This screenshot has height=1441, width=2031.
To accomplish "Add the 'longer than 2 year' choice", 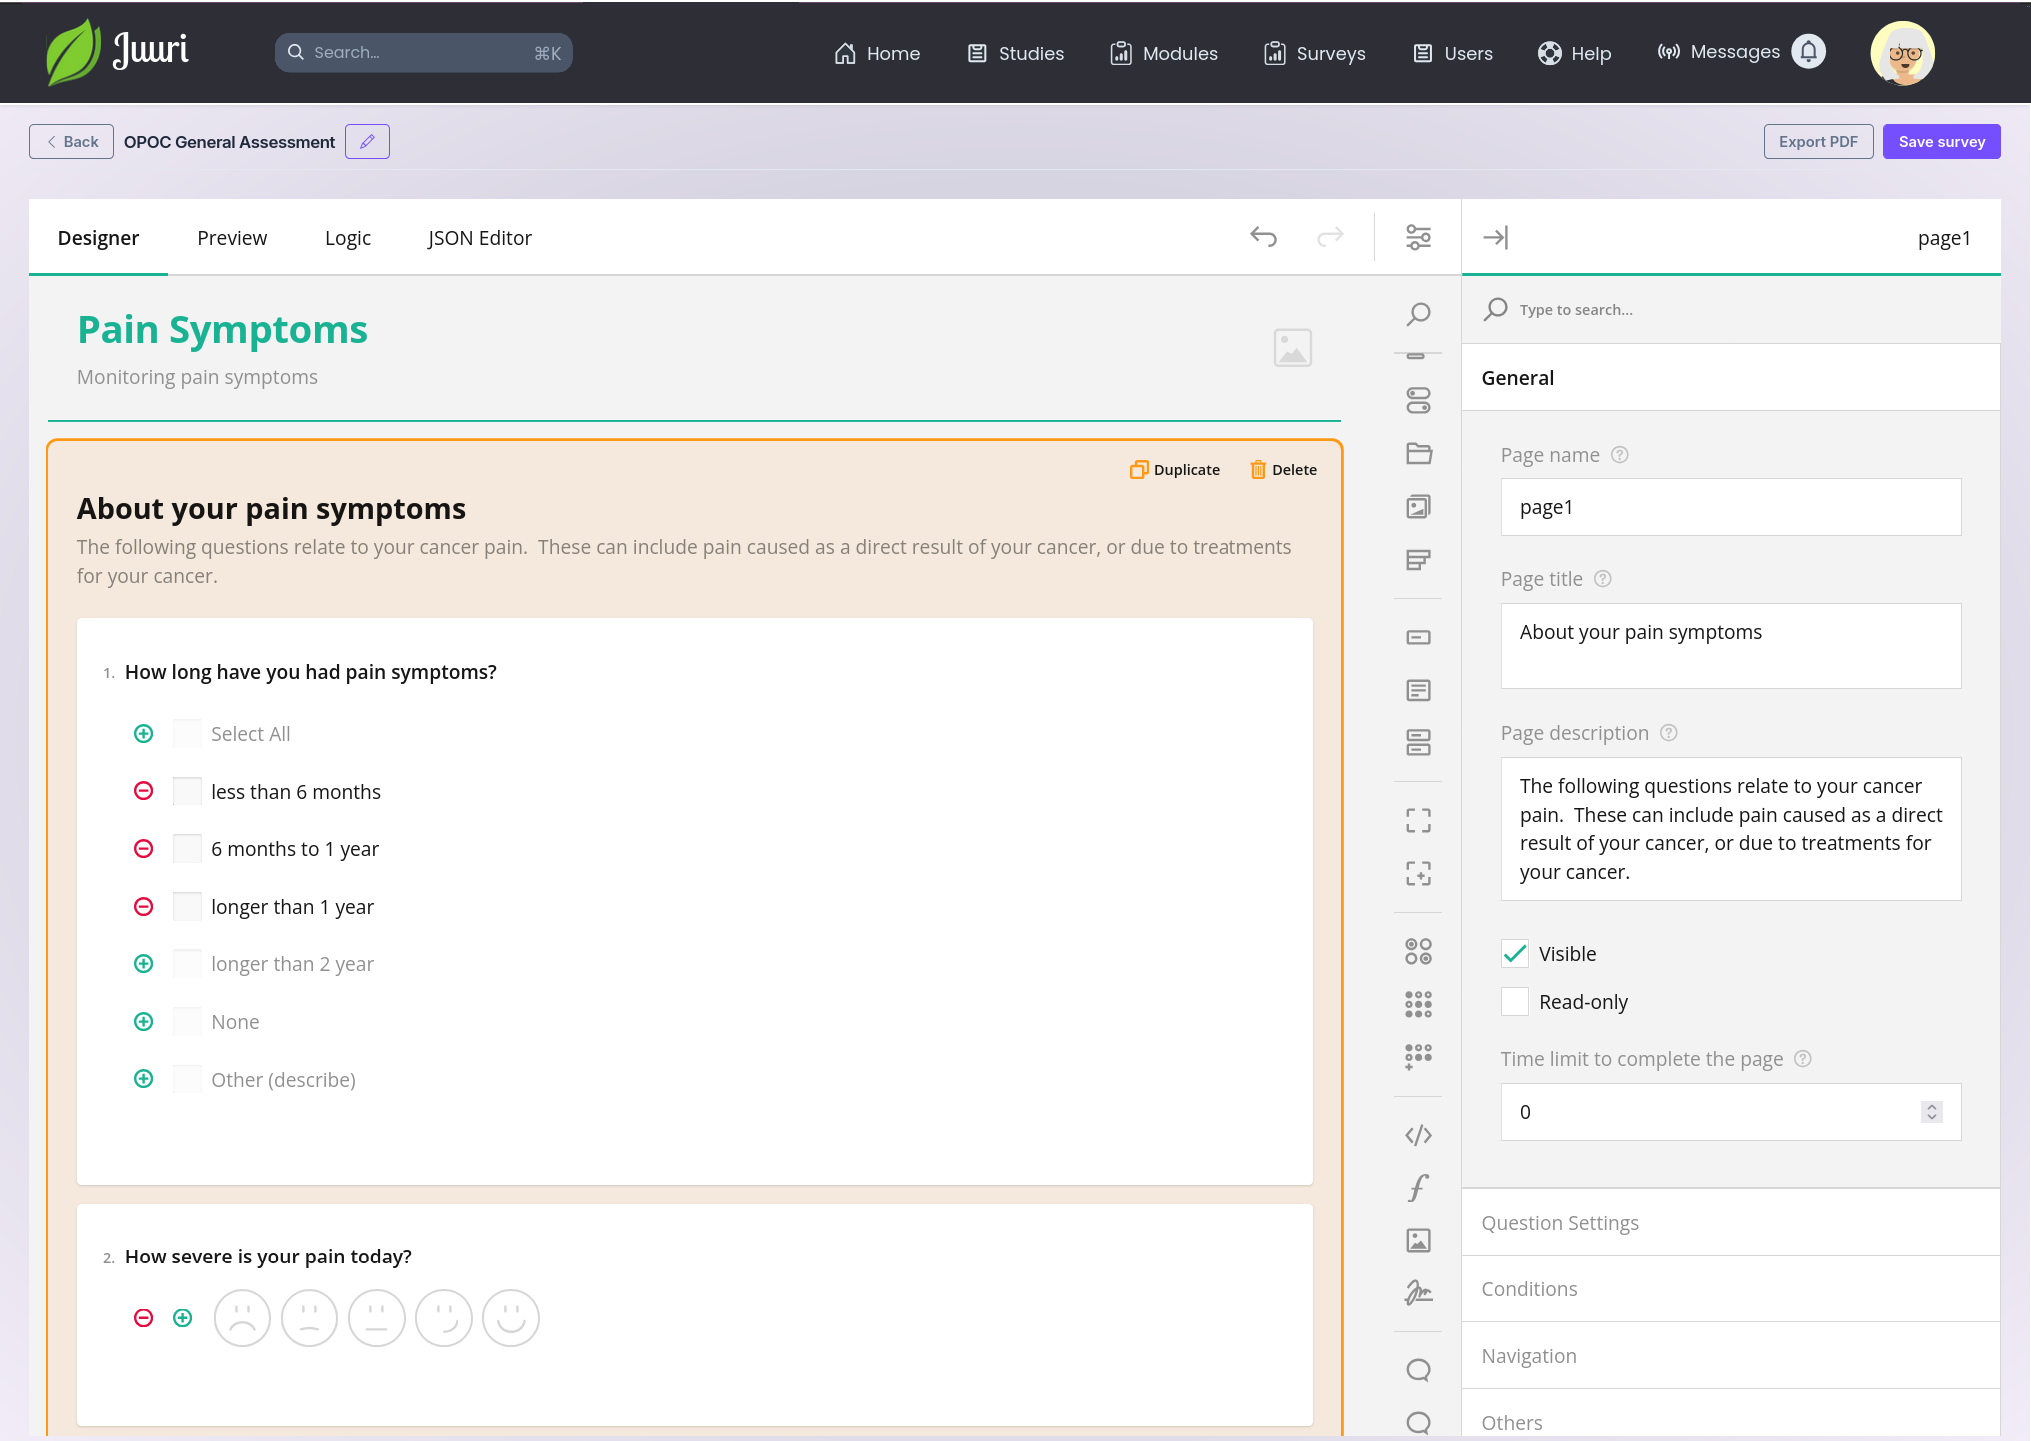I will 144,963.
